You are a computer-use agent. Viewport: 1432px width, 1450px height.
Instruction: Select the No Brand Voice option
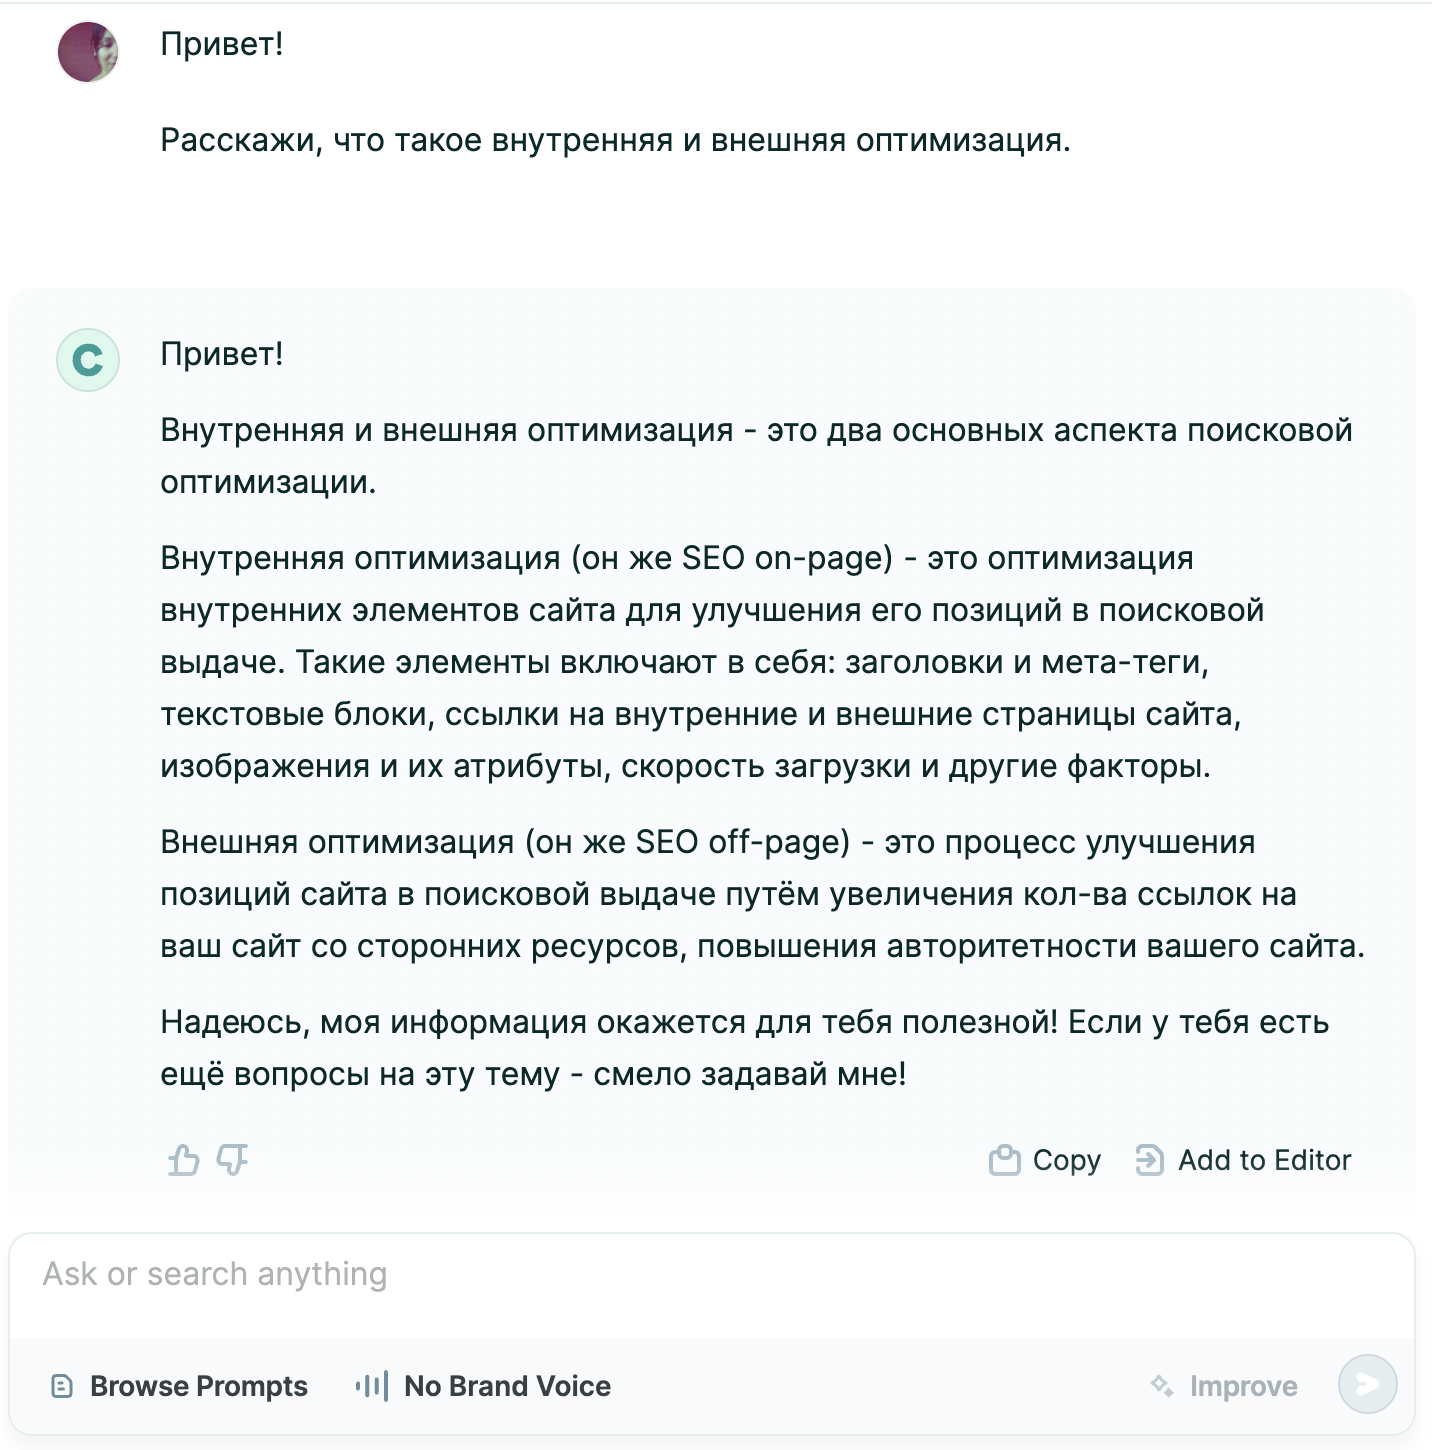(506, 1386)
